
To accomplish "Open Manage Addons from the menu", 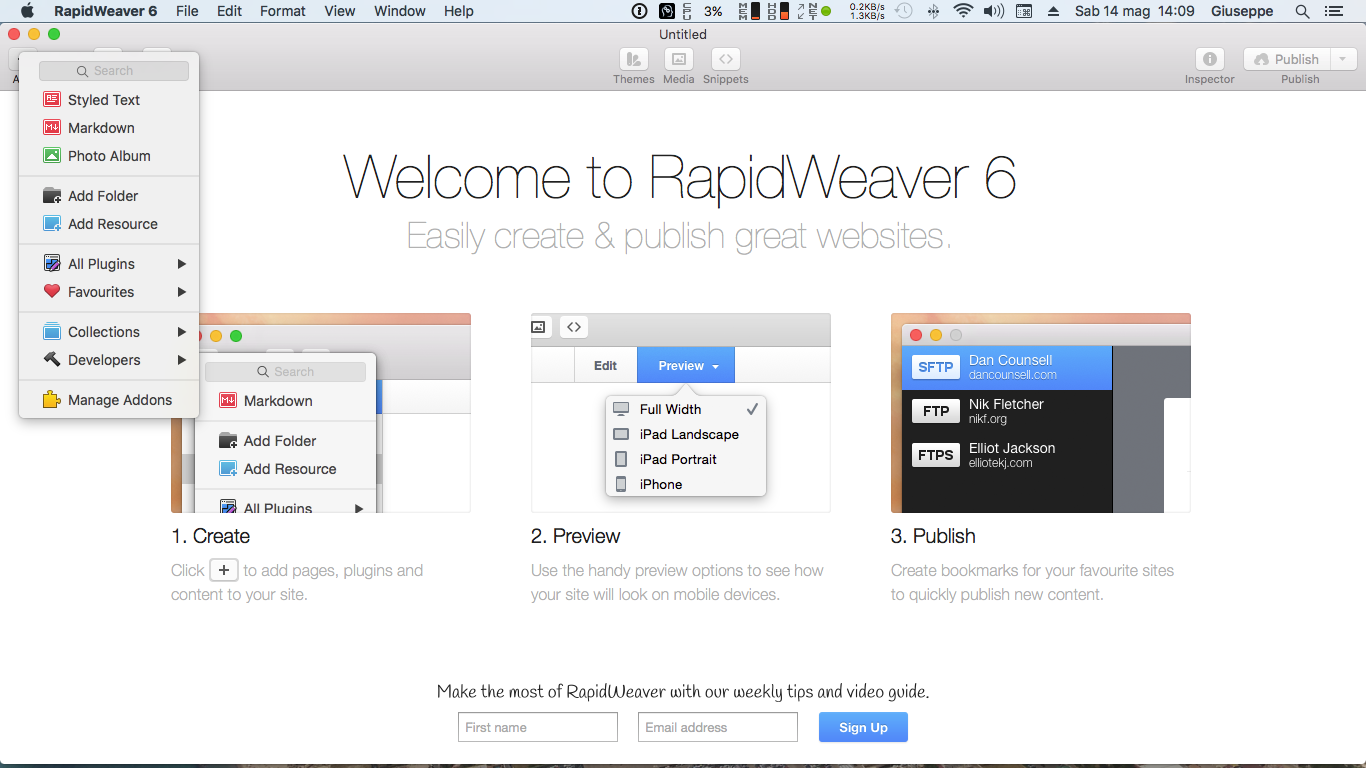I will (109, 400).
